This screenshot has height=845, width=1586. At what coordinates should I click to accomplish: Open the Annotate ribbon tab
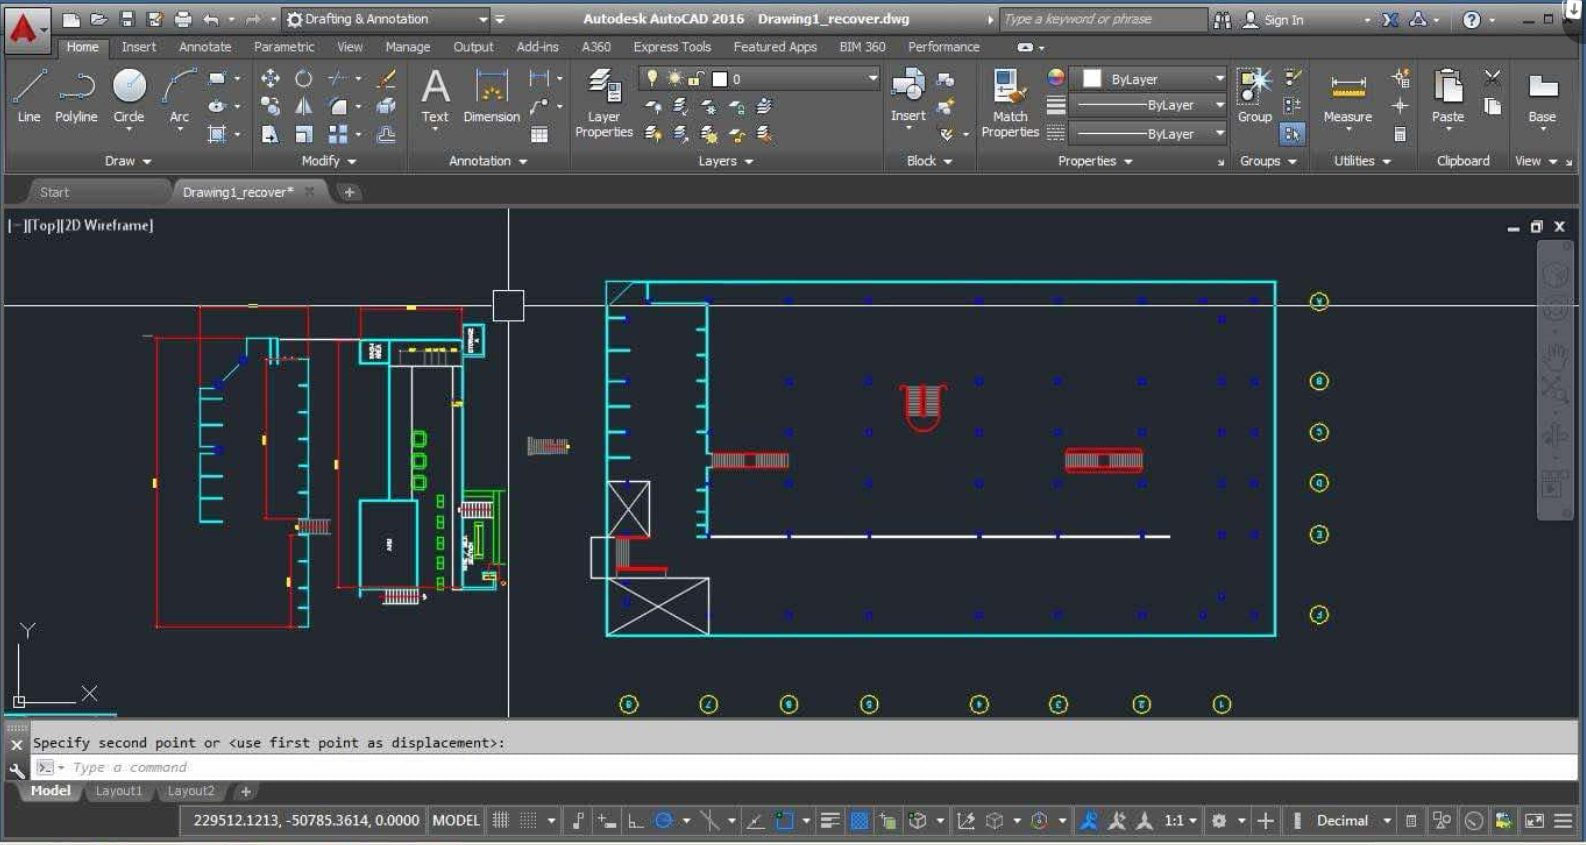(204, 47)
